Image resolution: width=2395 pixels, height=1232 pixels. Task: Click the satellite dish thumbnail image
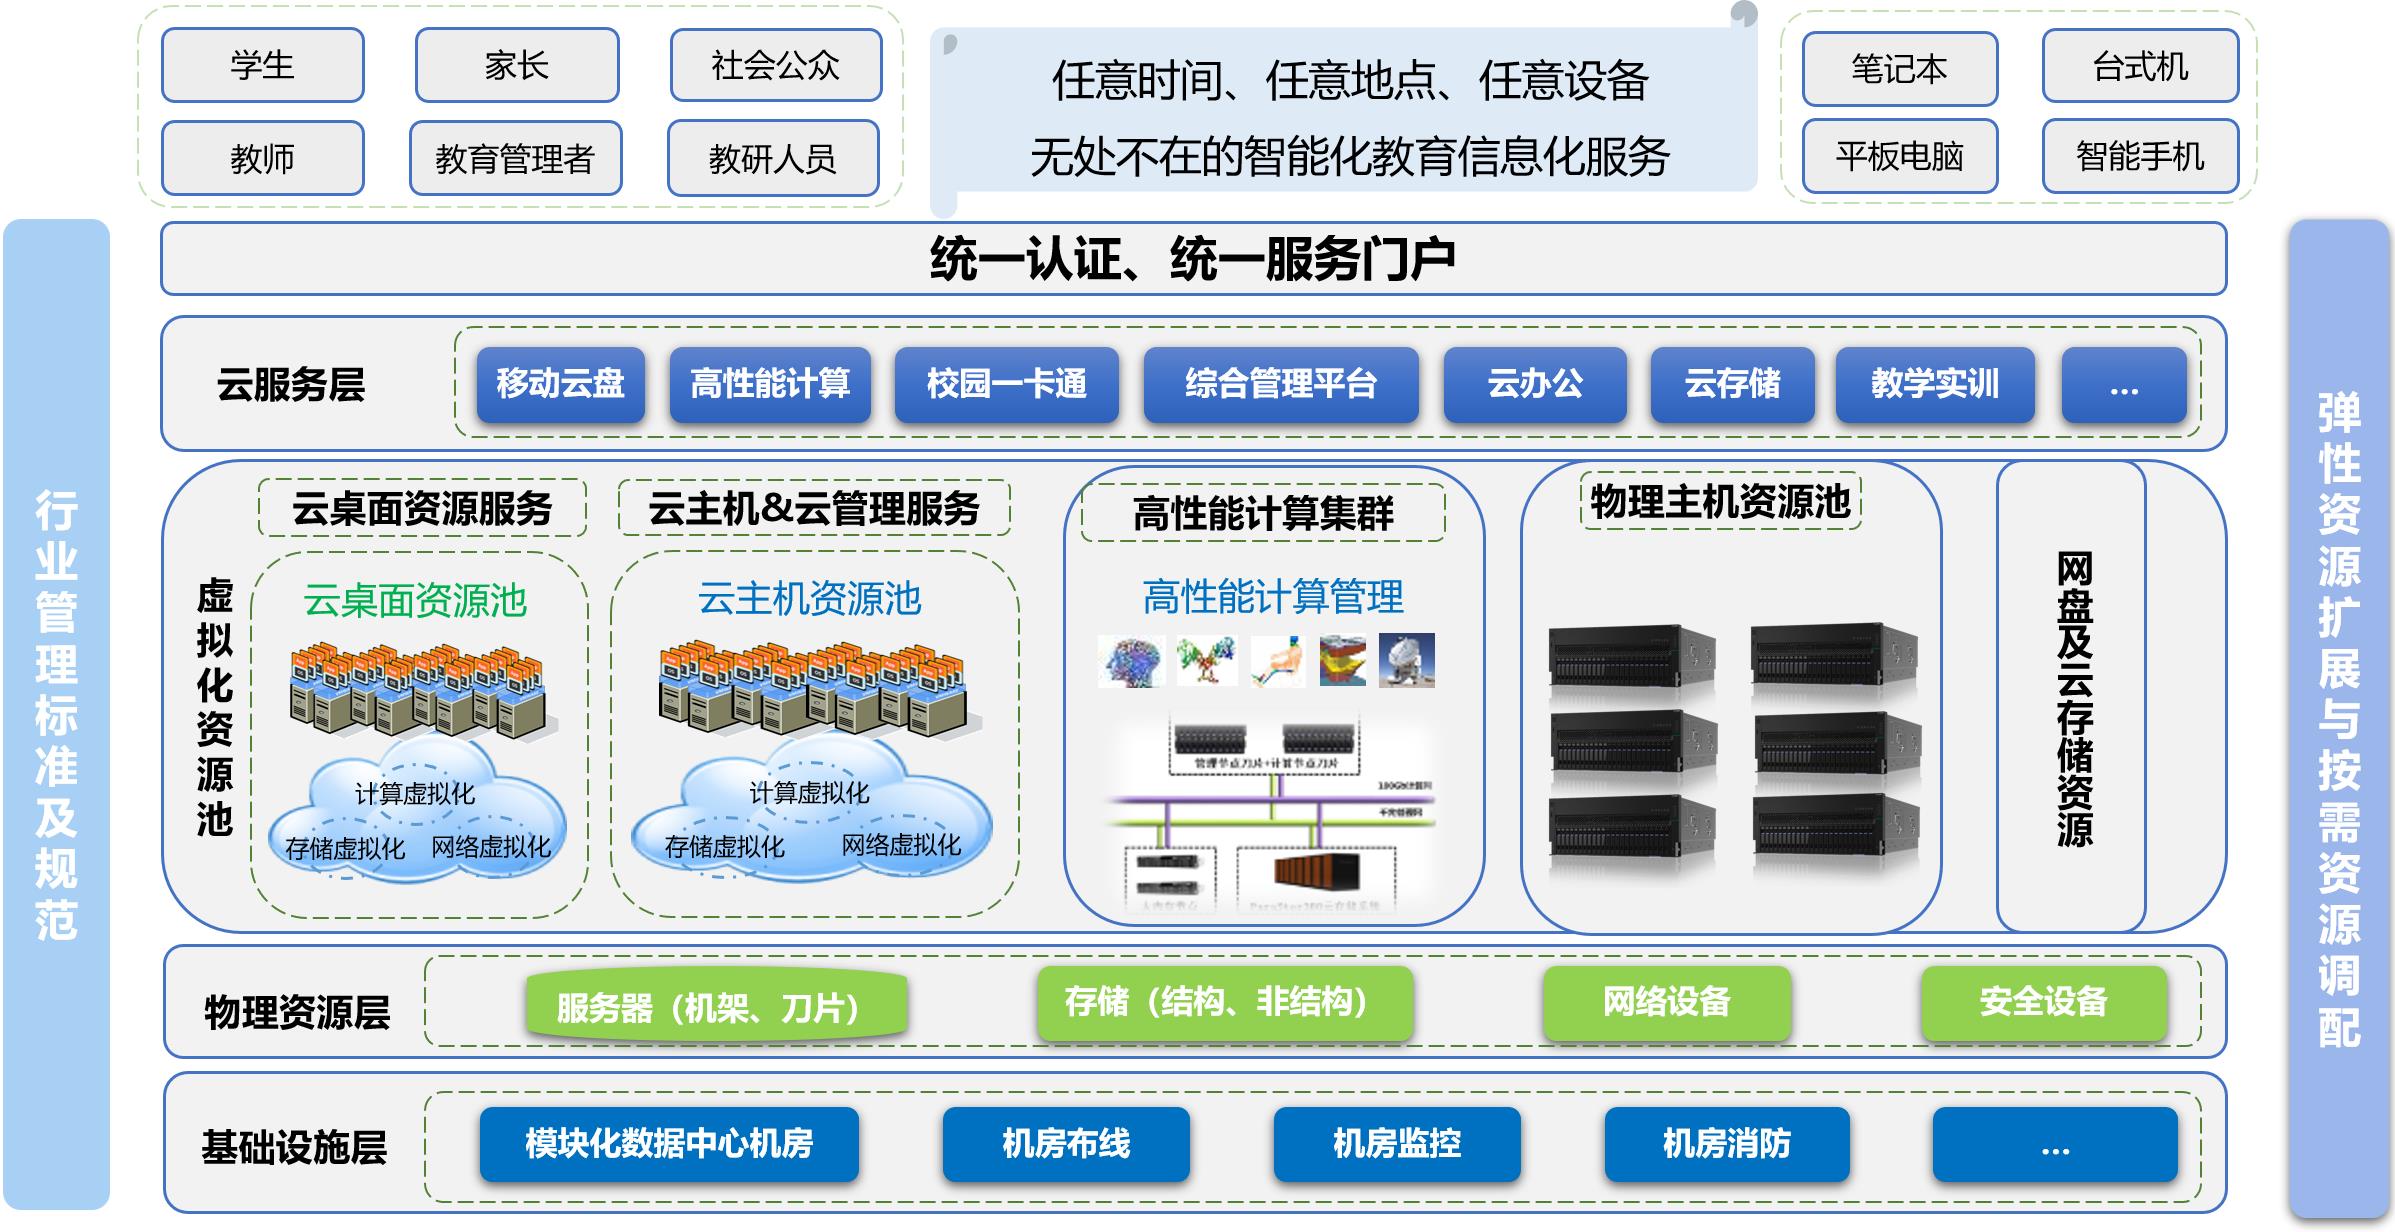coord(1406,660)
